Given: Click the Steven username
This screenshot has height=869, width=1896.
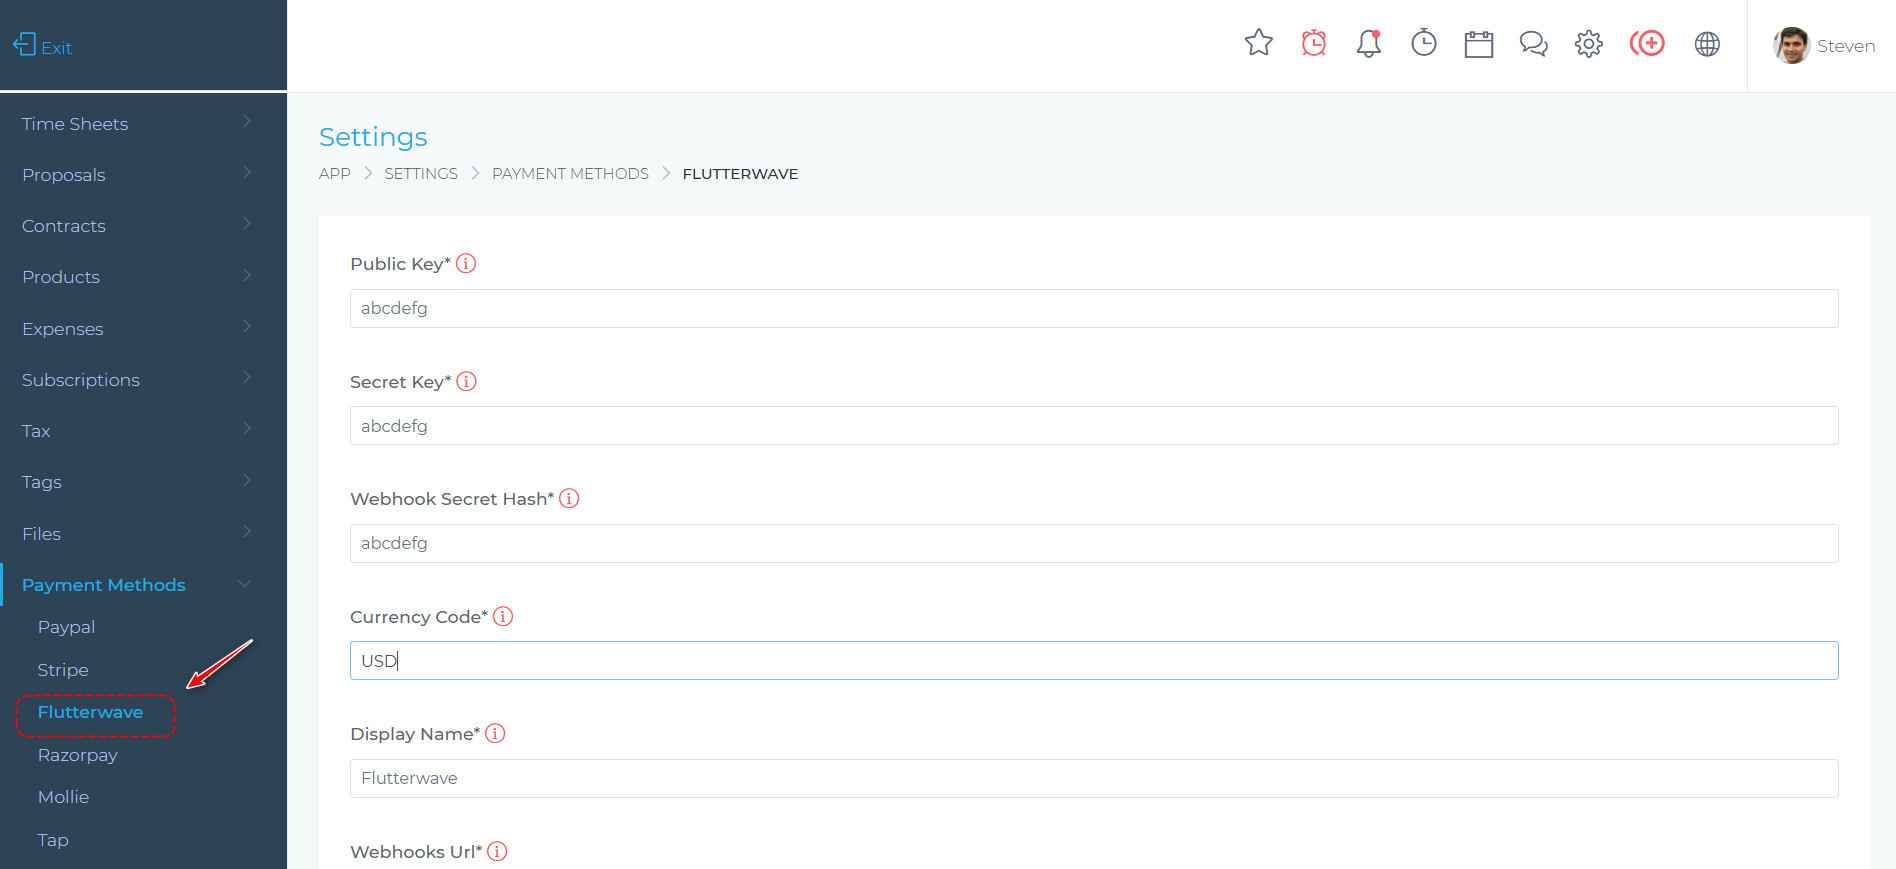Looking at the screenshot, I should pyautogui.click(x=1846, y=46).
